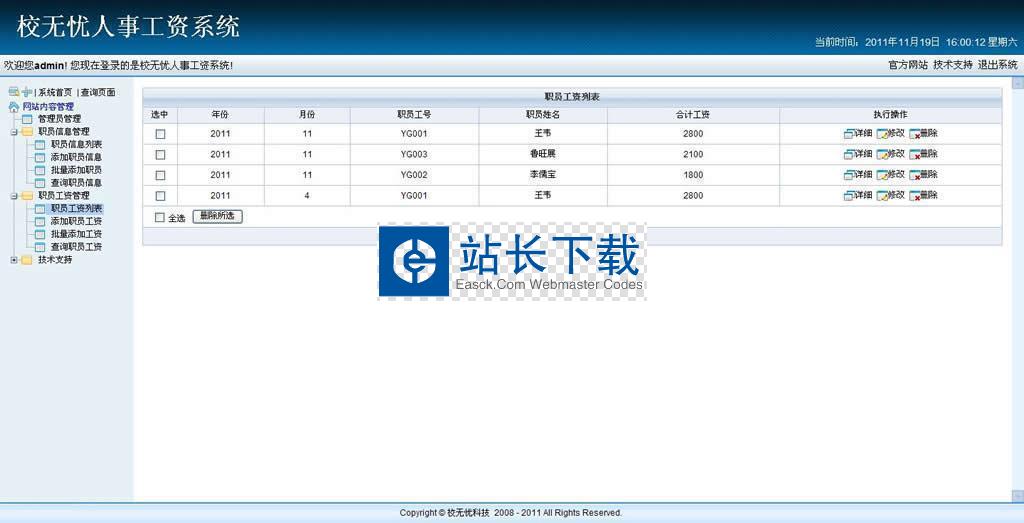Click the 职员工号 column header
1024x523 pixels.
point(414,114)
